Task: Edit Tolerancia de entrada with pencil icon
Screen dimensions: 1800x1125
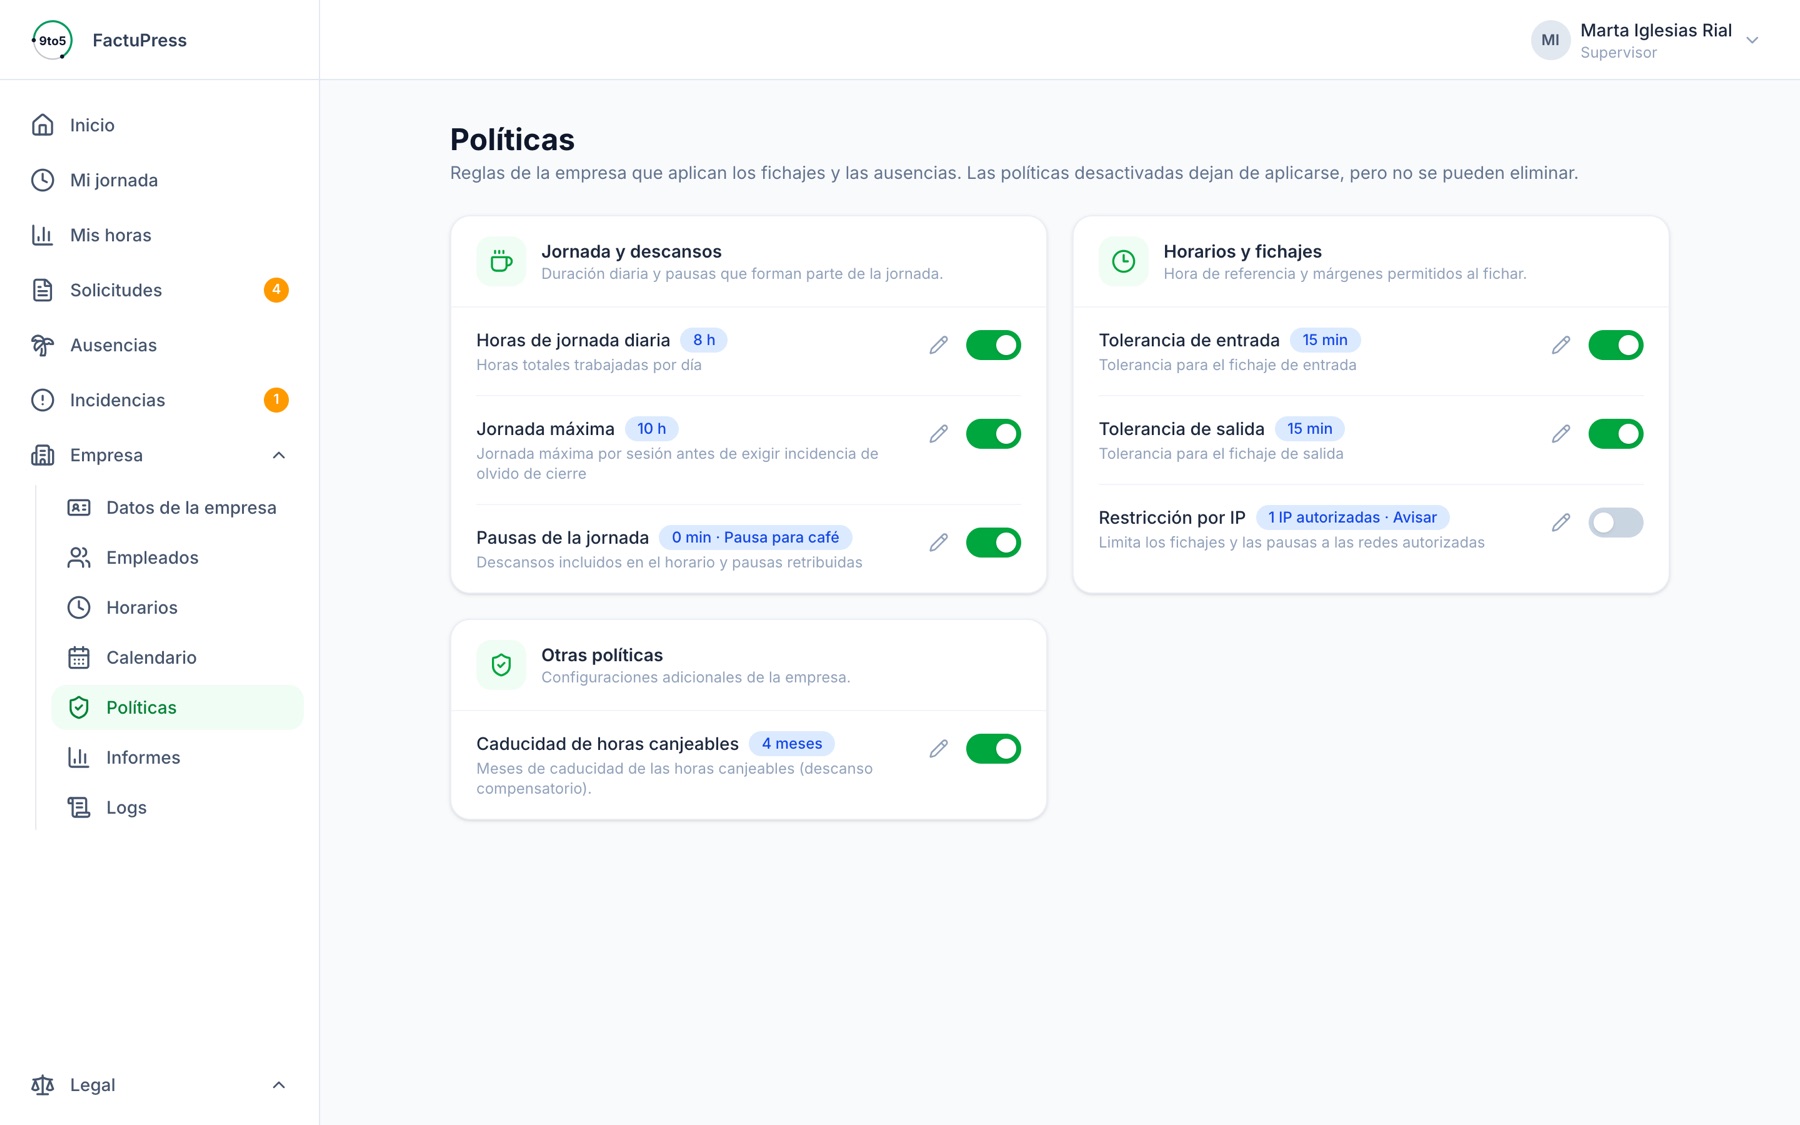Action: [x=1561, y=345]
